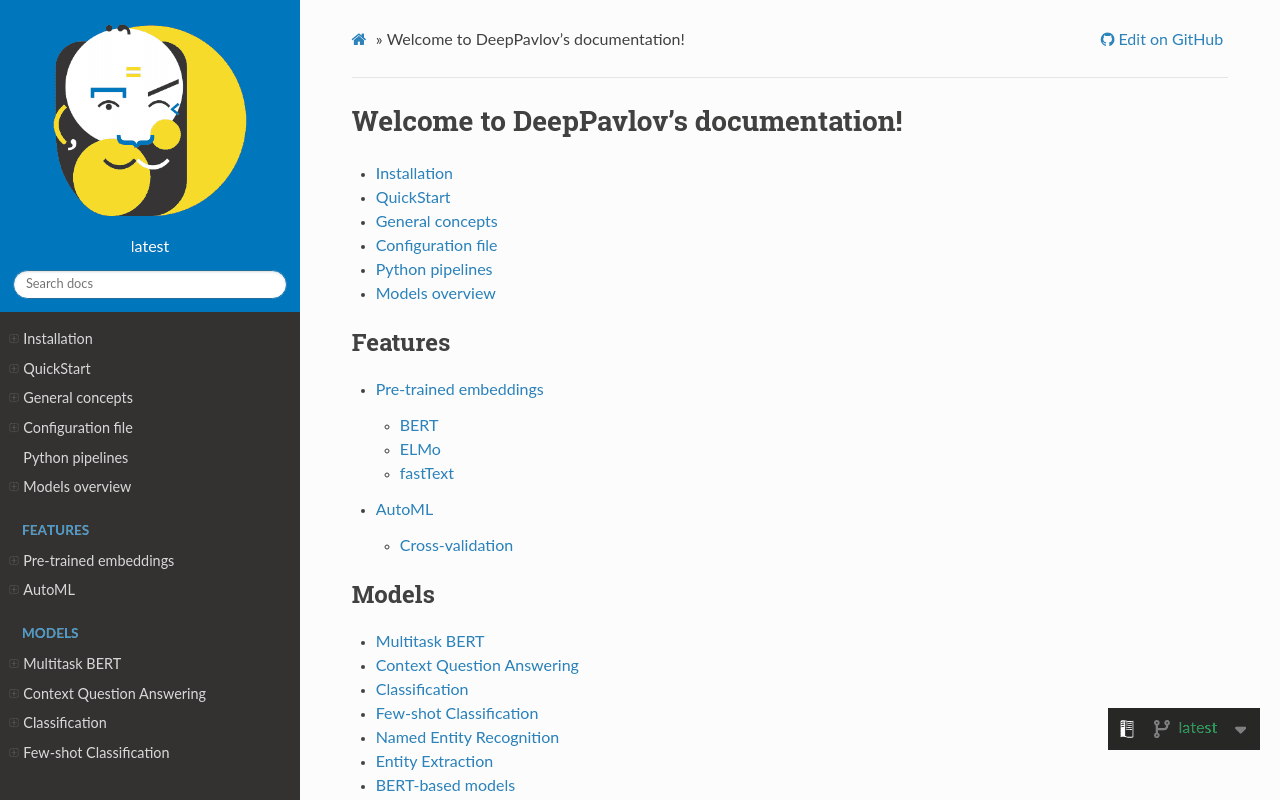This screenshot has height=800, width=1280.
Task: Open Classification link in Models list
Action: (422, 690)
